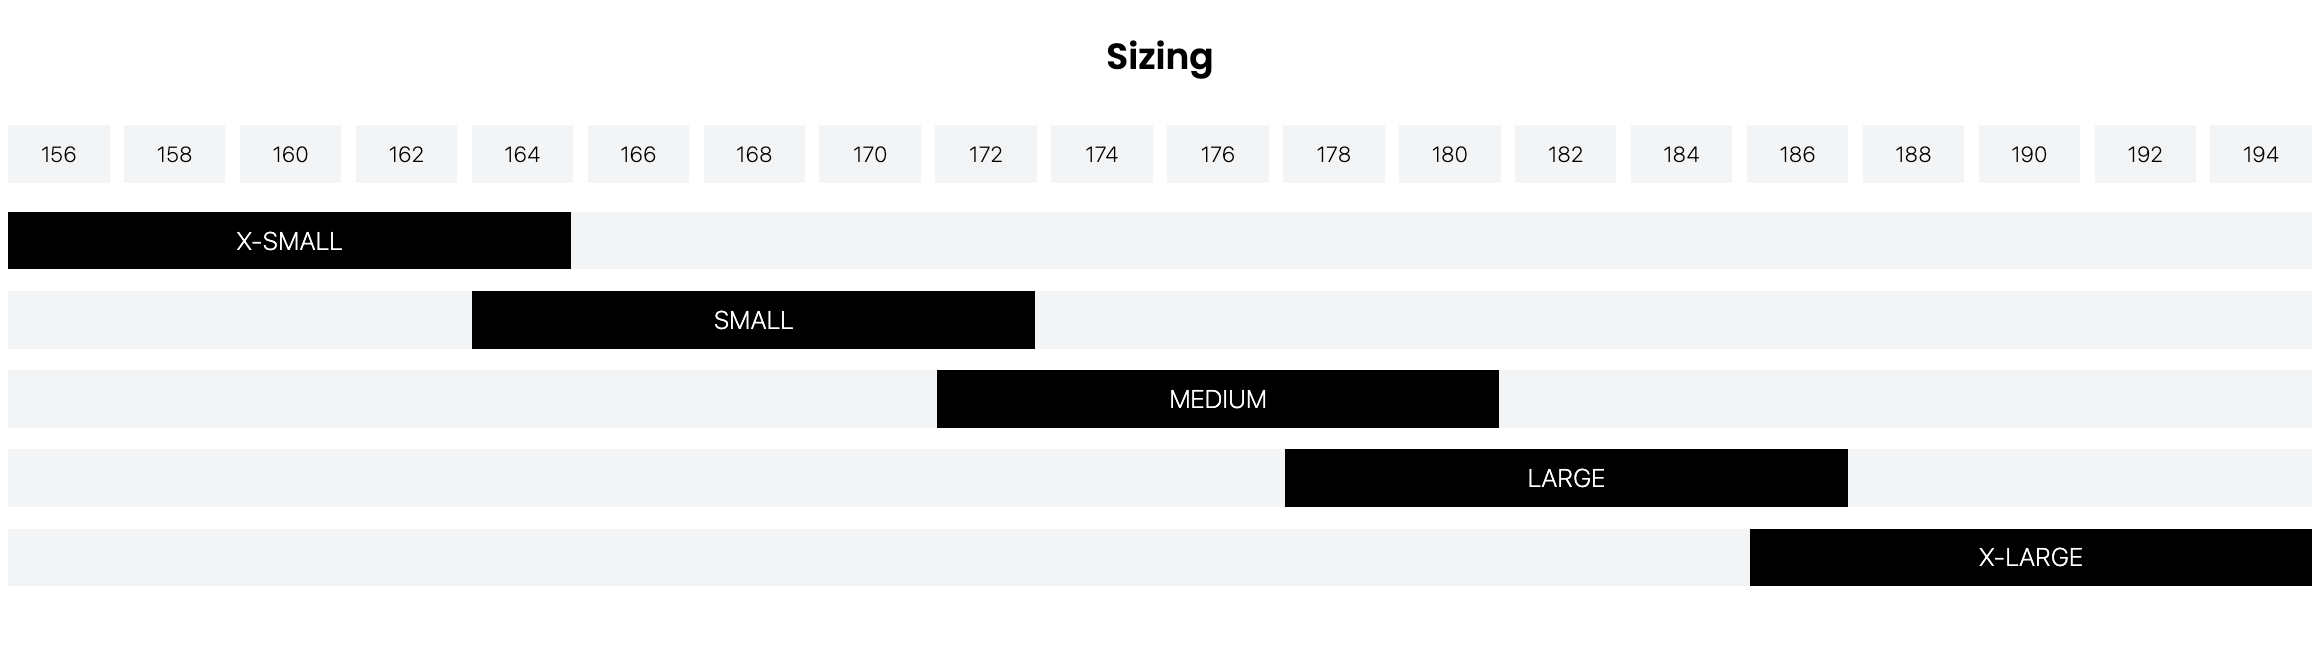Pick the 186 height cell
Image resolution: width=2318 pixels, height=646 pixels.
[1797, 154]
